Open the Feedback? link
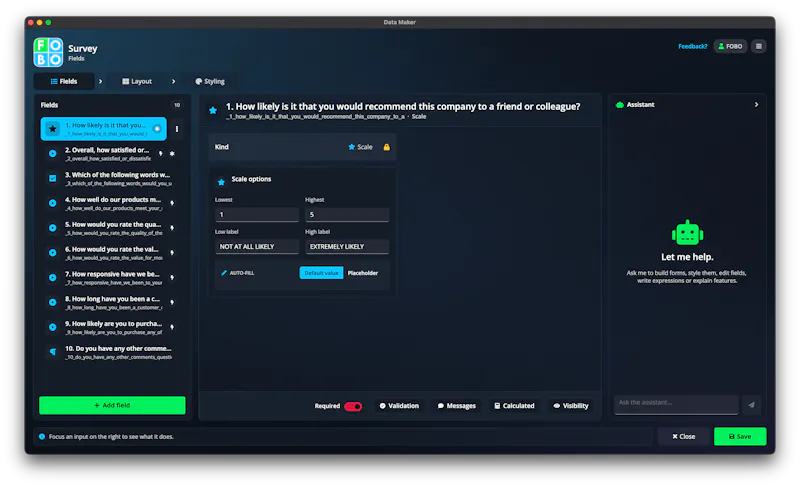Screen dimensions: 800x487 tap(692, 46)
